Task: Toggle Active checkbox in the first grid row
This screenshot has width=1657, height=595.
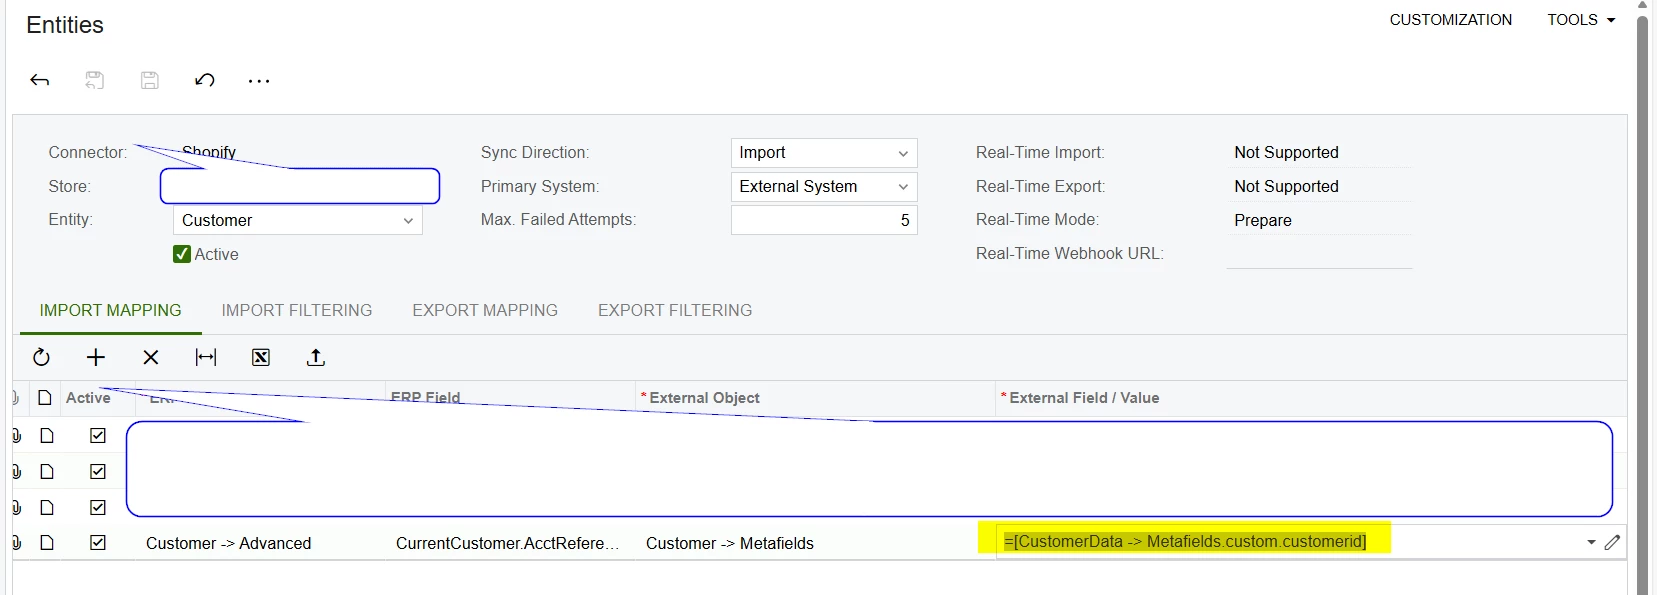Action: click(x=98, y=435)
